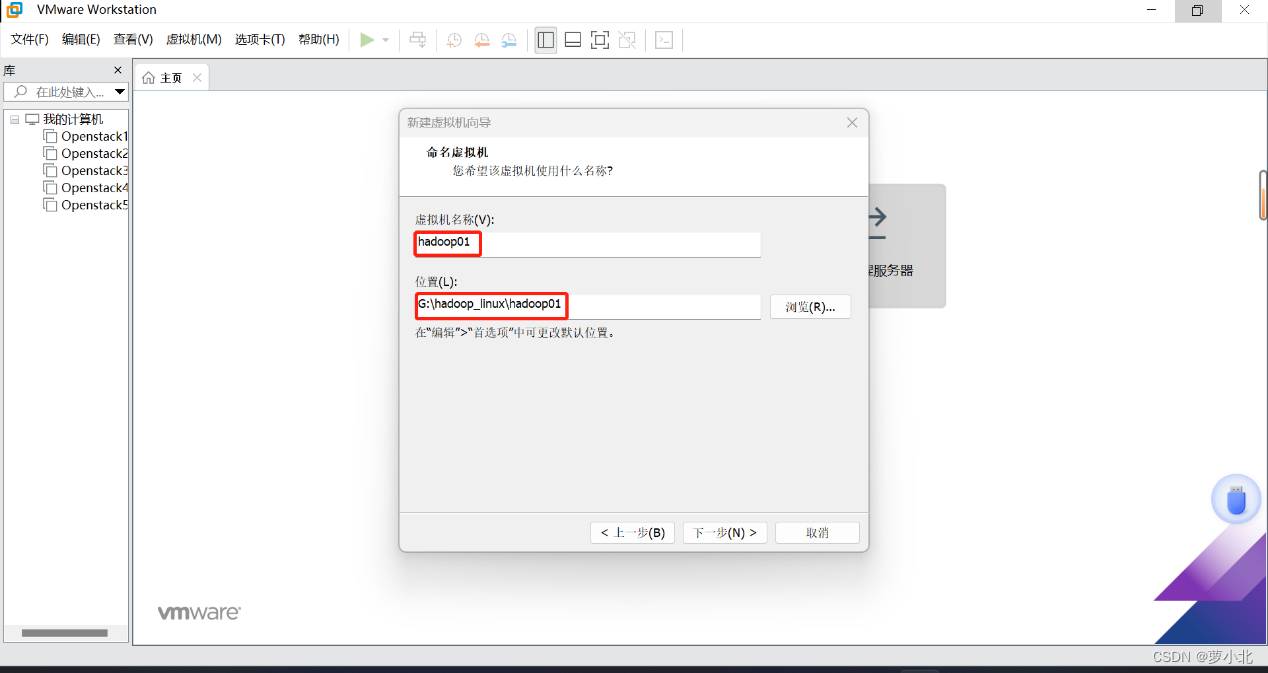Screen dimensions: 1268x673
Task: Select the Openstack4 virtual machine
Action: pyautogui.click(x=86, y=187)
